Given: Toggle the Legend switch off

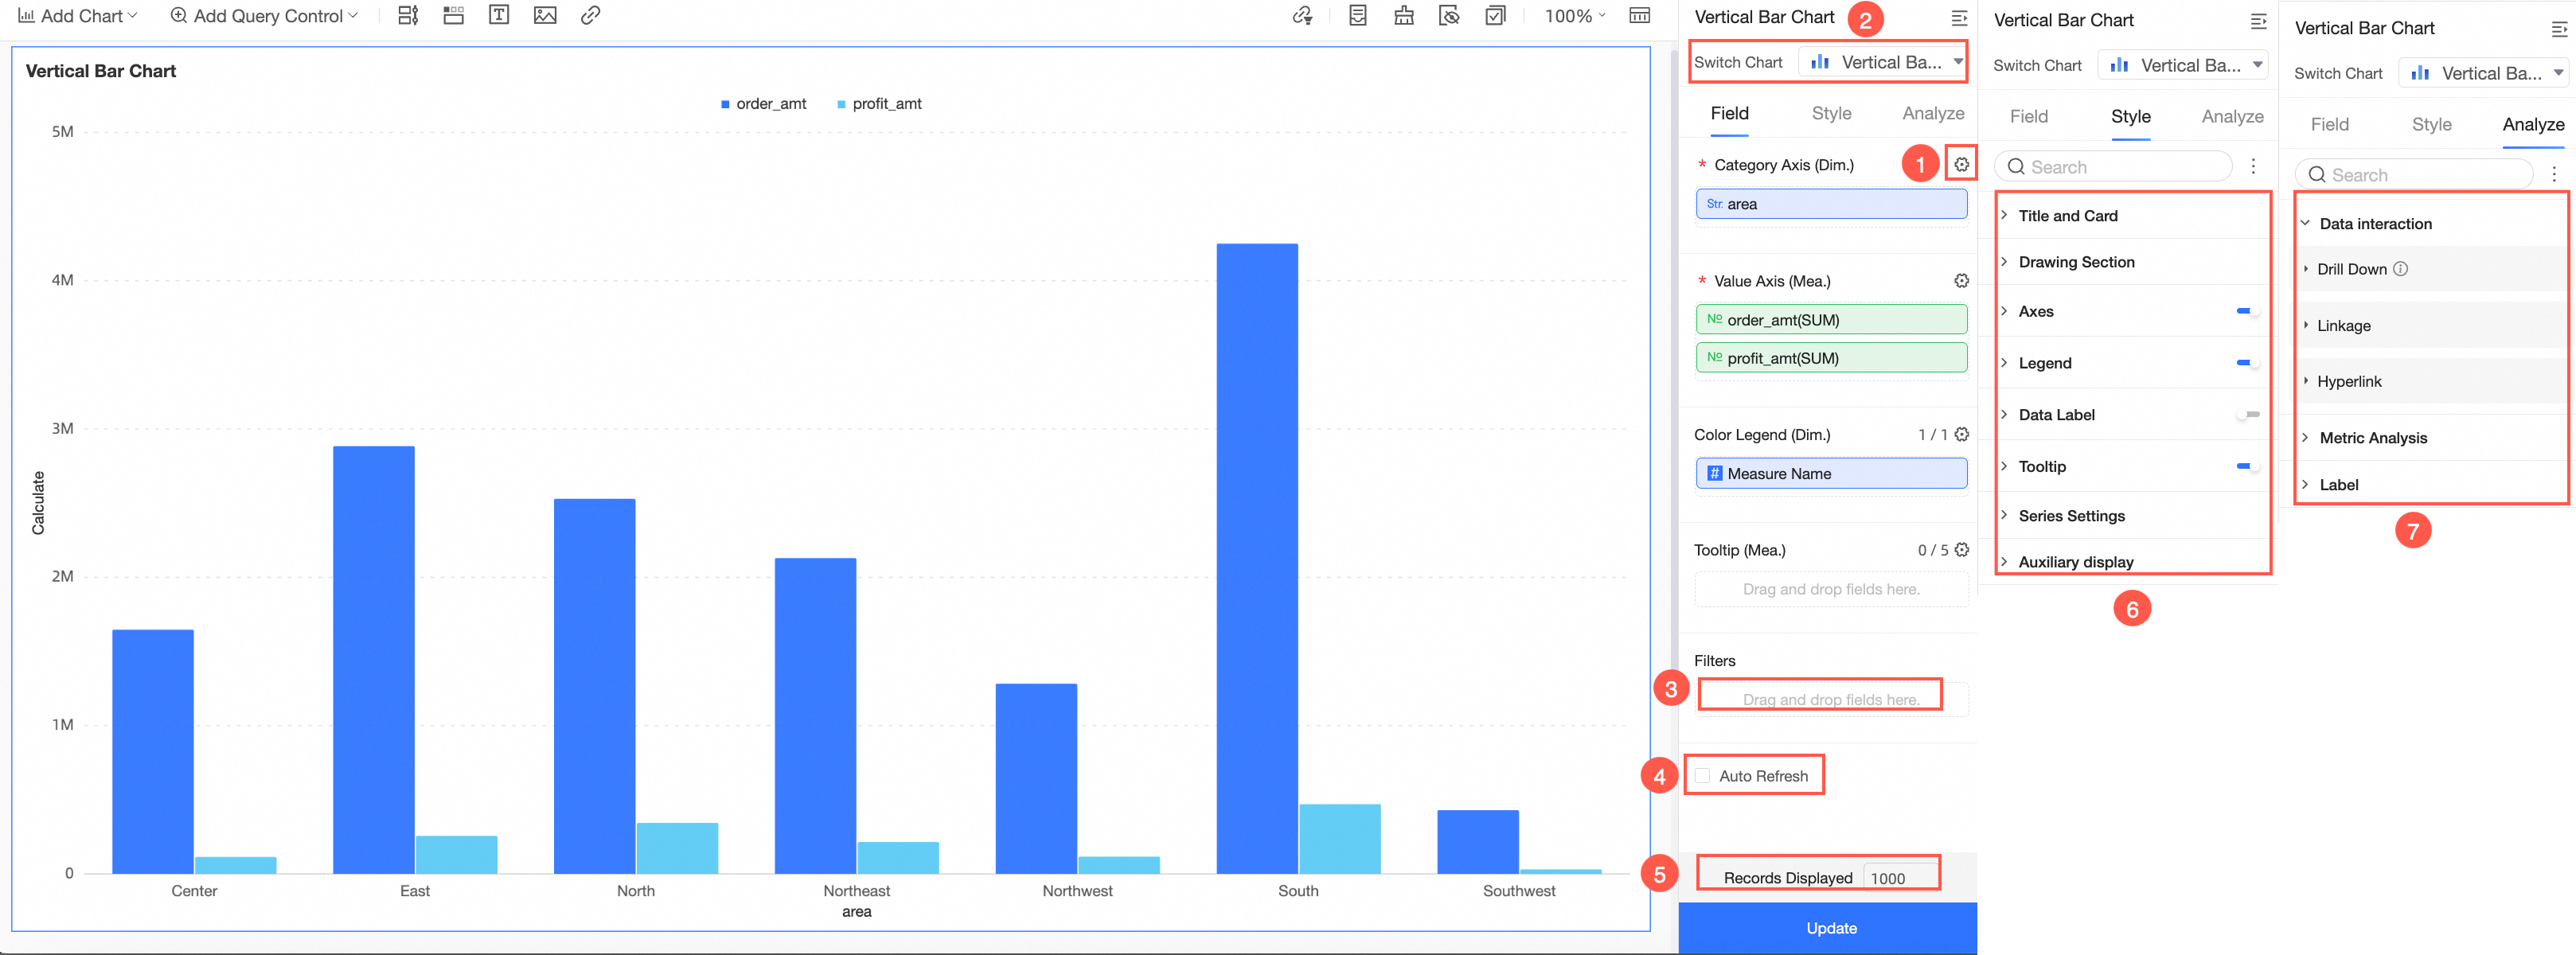Looking at the screenshot, I should tap(2247, 363).
